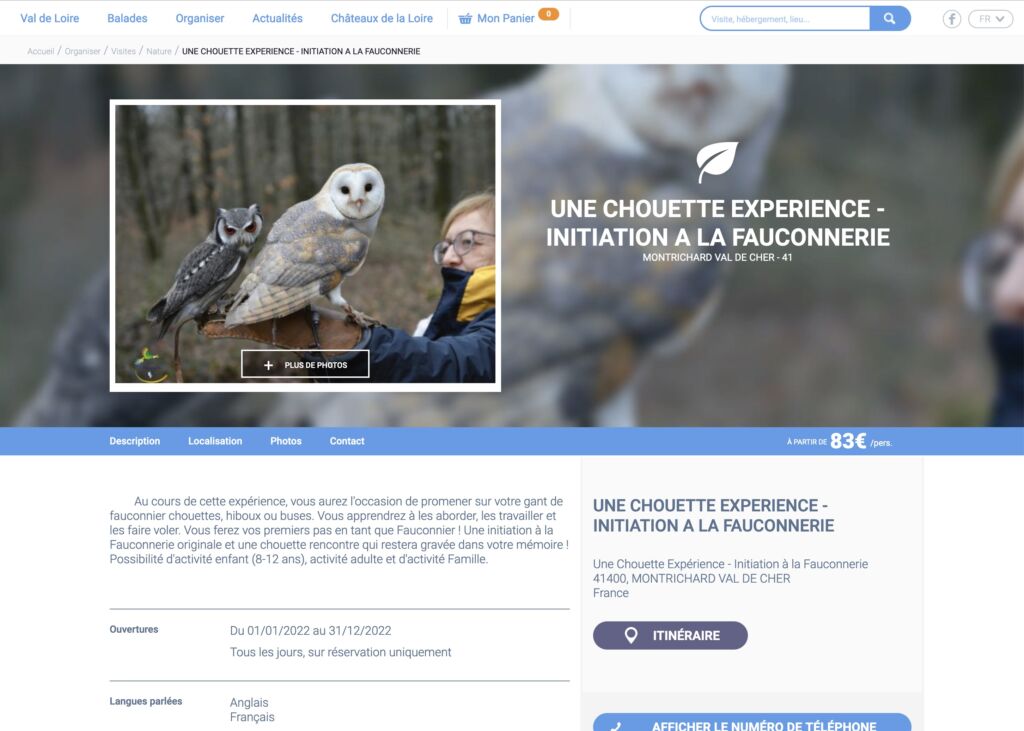Open the owl photo thumbnail
Viewport: 1024px width, 731px height.
(305, 244)
